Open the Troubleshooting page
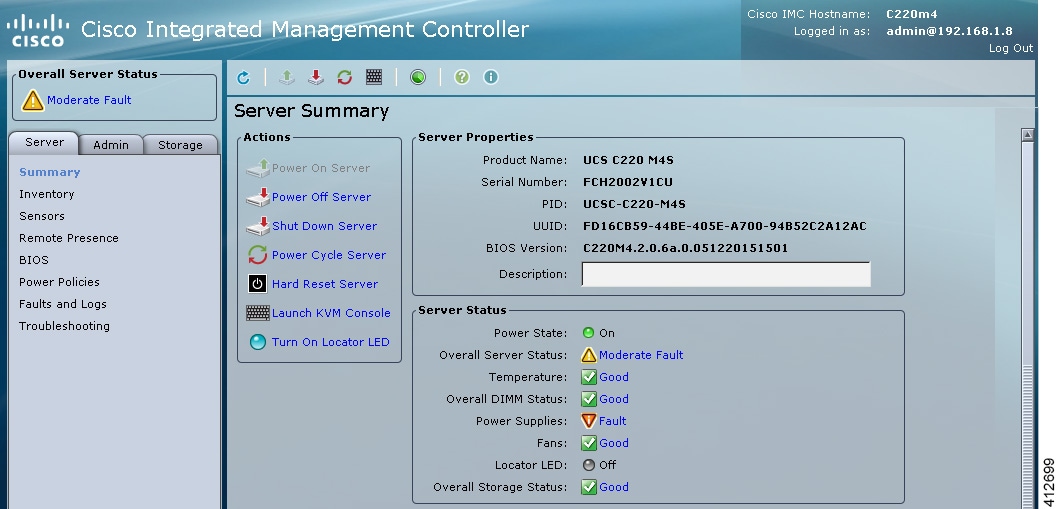 click(64, 326)
